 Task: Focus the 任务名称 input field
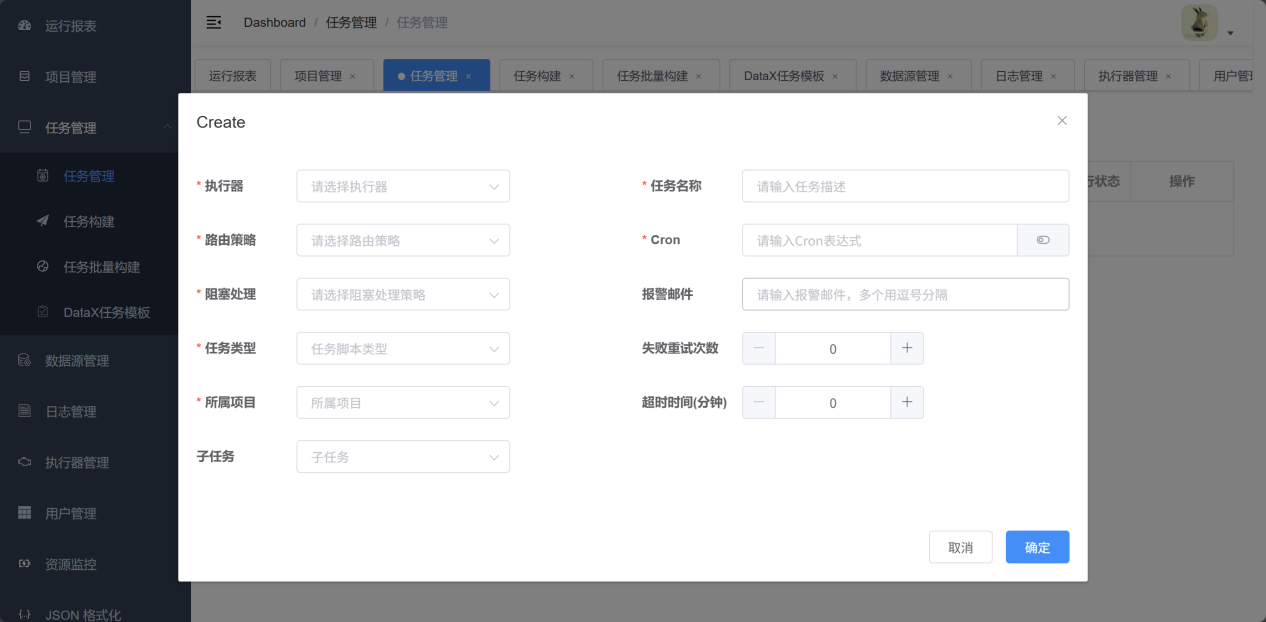(x=905, y=186)
